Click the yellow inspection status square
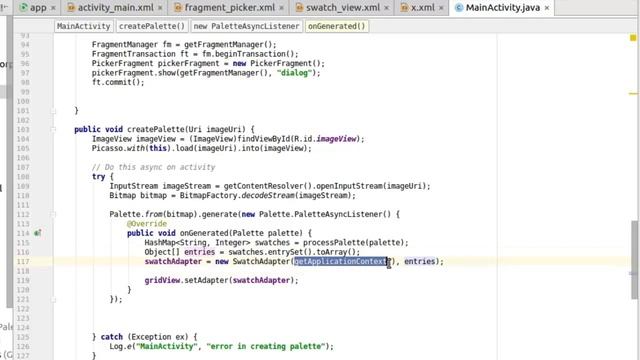640x360 pixels. click(633, 38)
